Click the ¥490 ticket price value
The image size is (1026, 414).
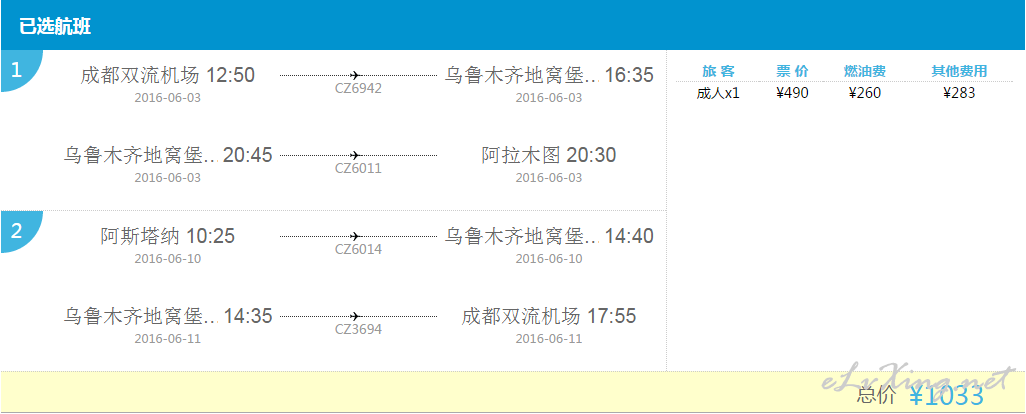point(792,94)
